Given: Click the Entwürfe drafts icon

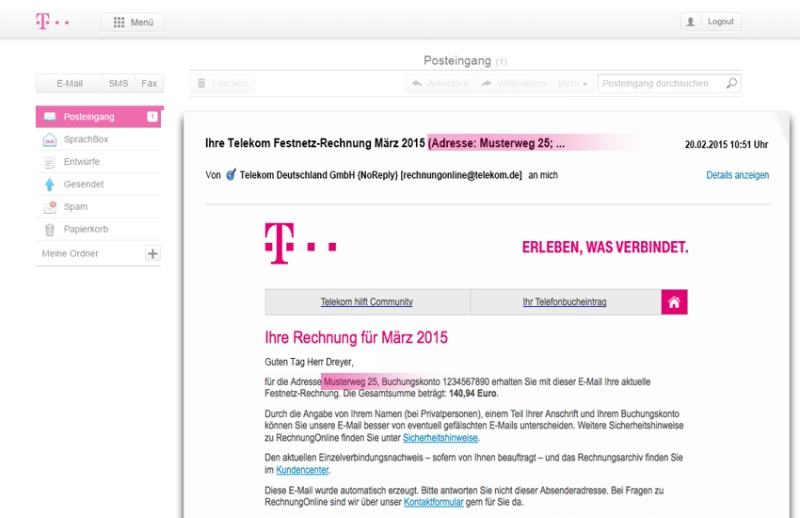Looking at the screenshot, I should 49,162.
